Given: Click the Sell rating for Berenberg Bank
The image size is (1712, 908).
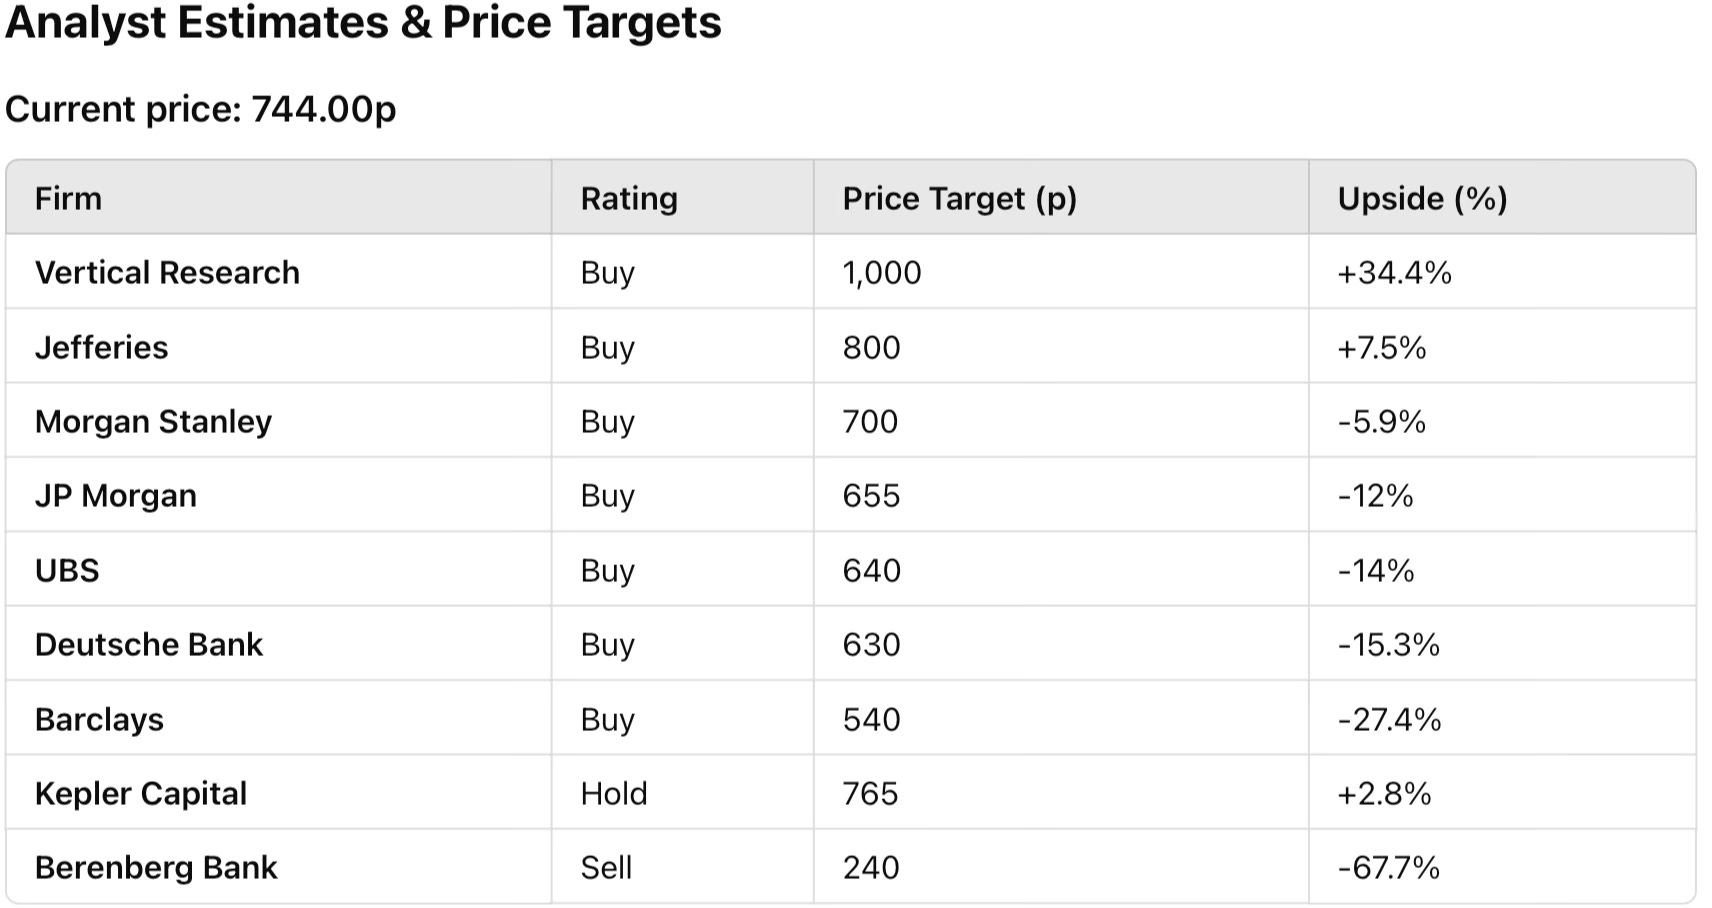Looking at the screenshot, I should click(x=606, y=867).
